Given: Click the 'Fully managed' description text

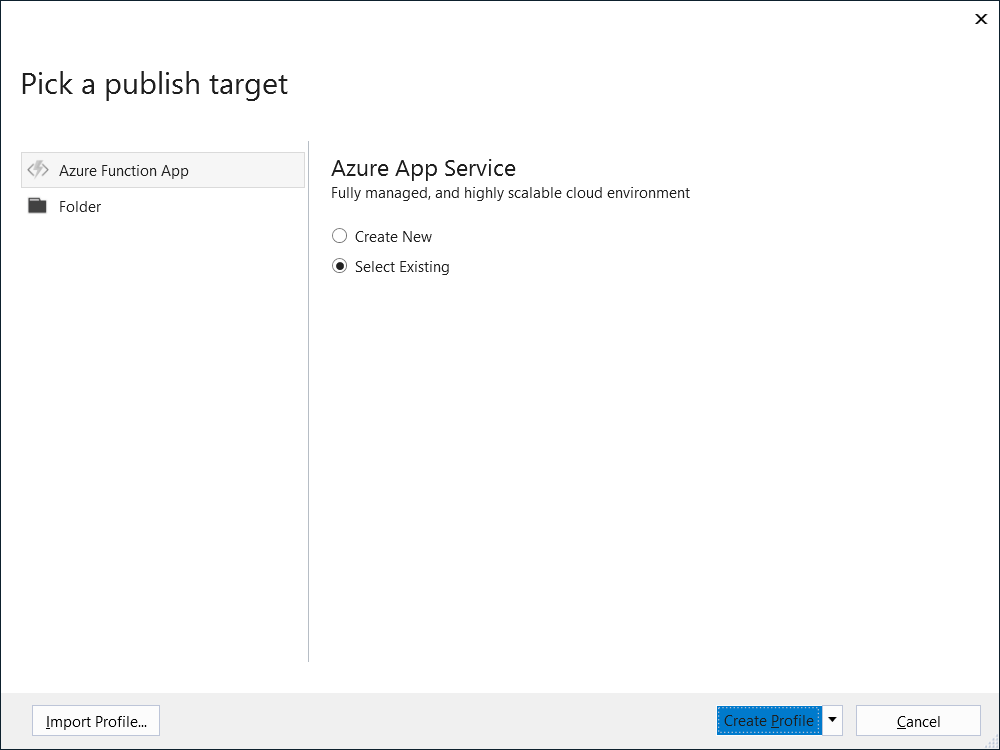Looking at the screenshot, I should (x=510, y=193).
